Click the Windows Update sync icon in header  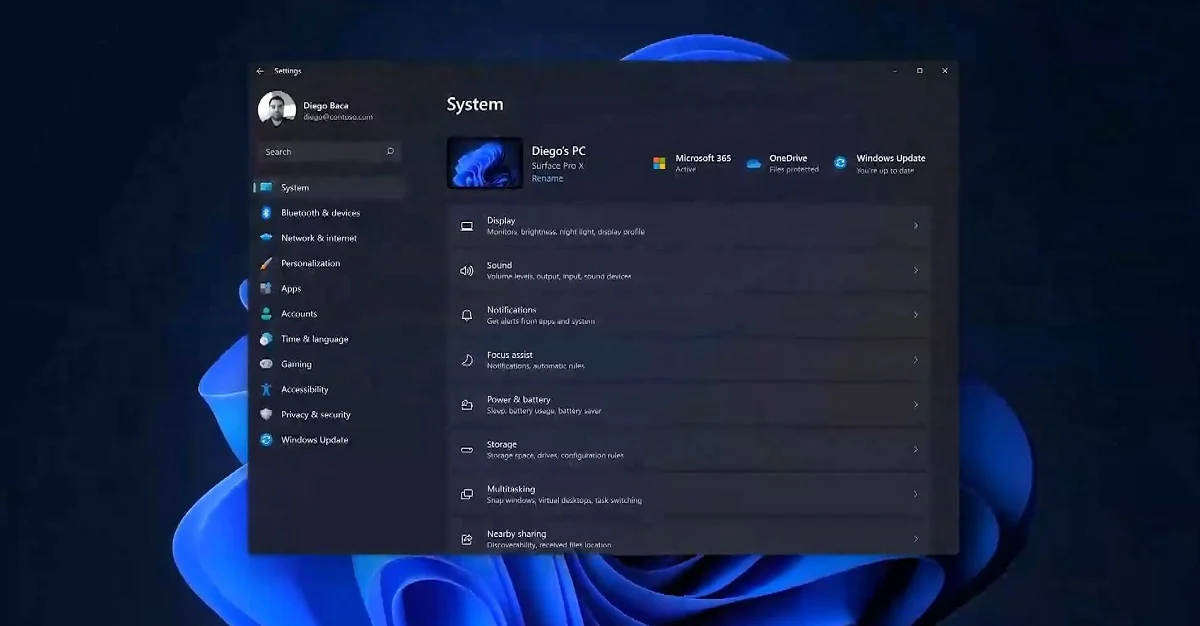840,163
